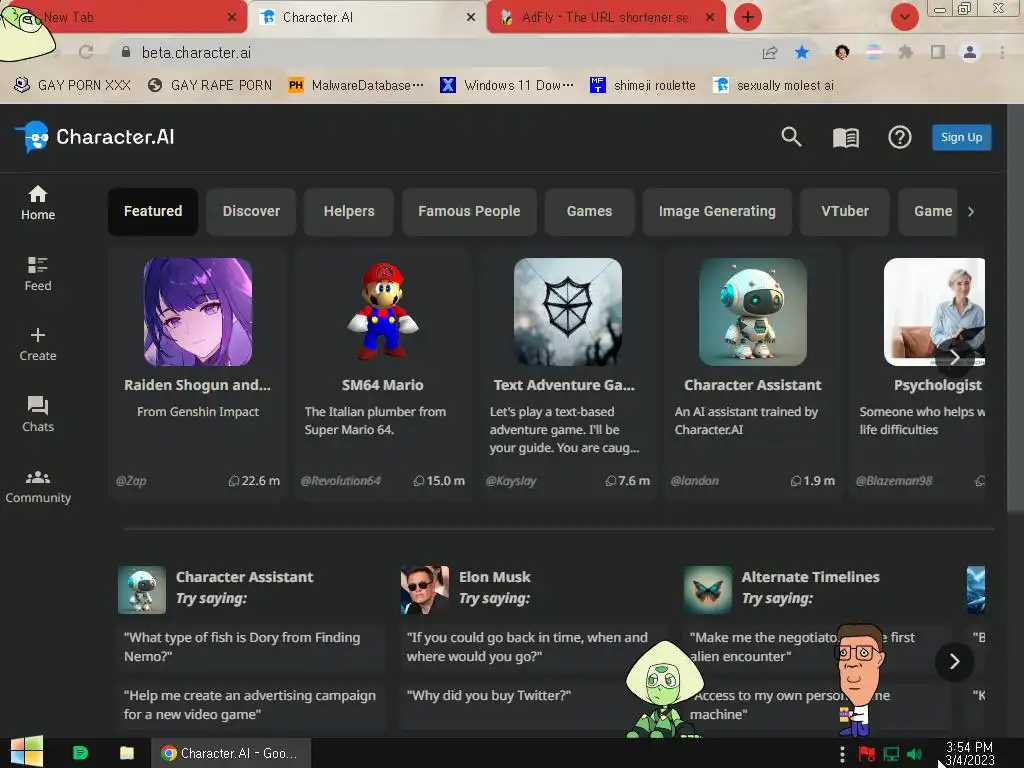Open Raiden Shogun character card

point(197,374)
